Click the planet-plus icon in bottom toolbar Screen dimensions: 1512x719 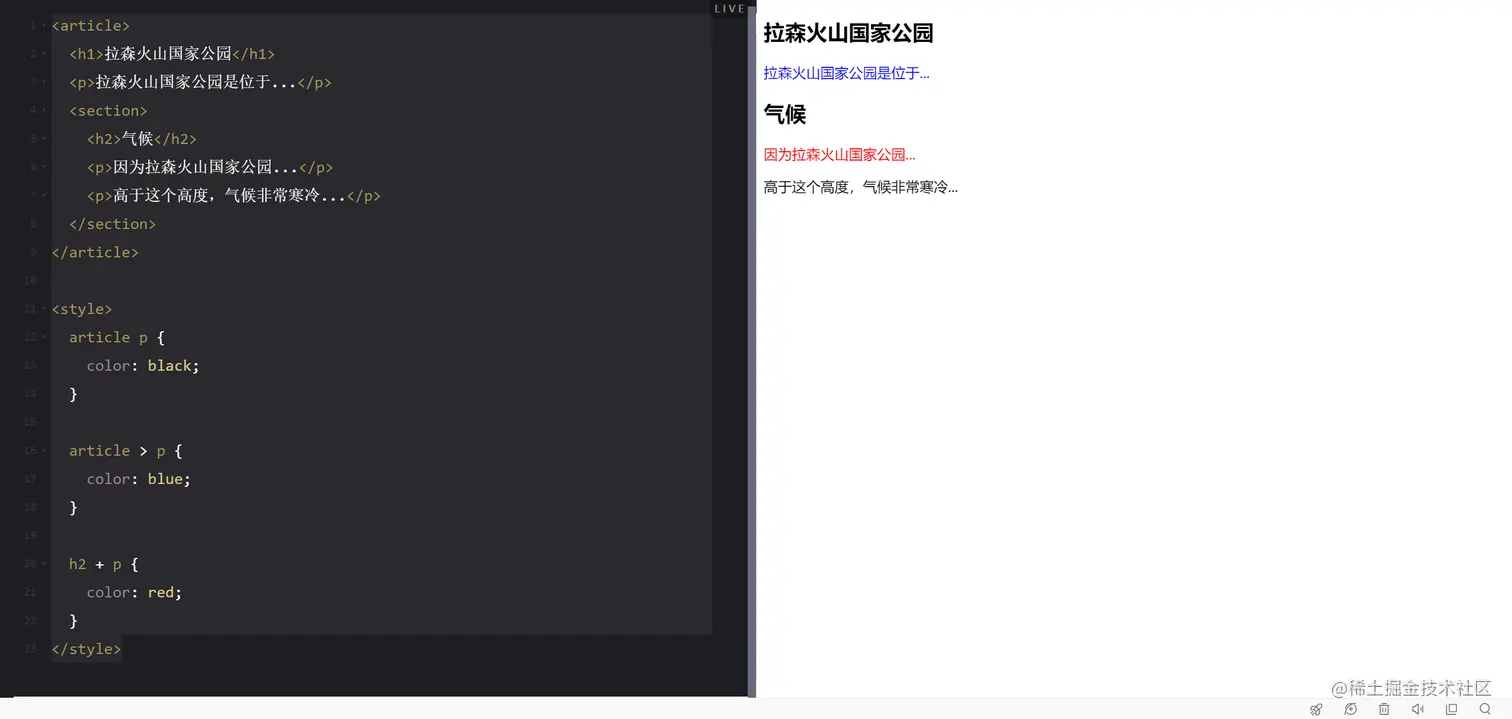point(1350,709)
